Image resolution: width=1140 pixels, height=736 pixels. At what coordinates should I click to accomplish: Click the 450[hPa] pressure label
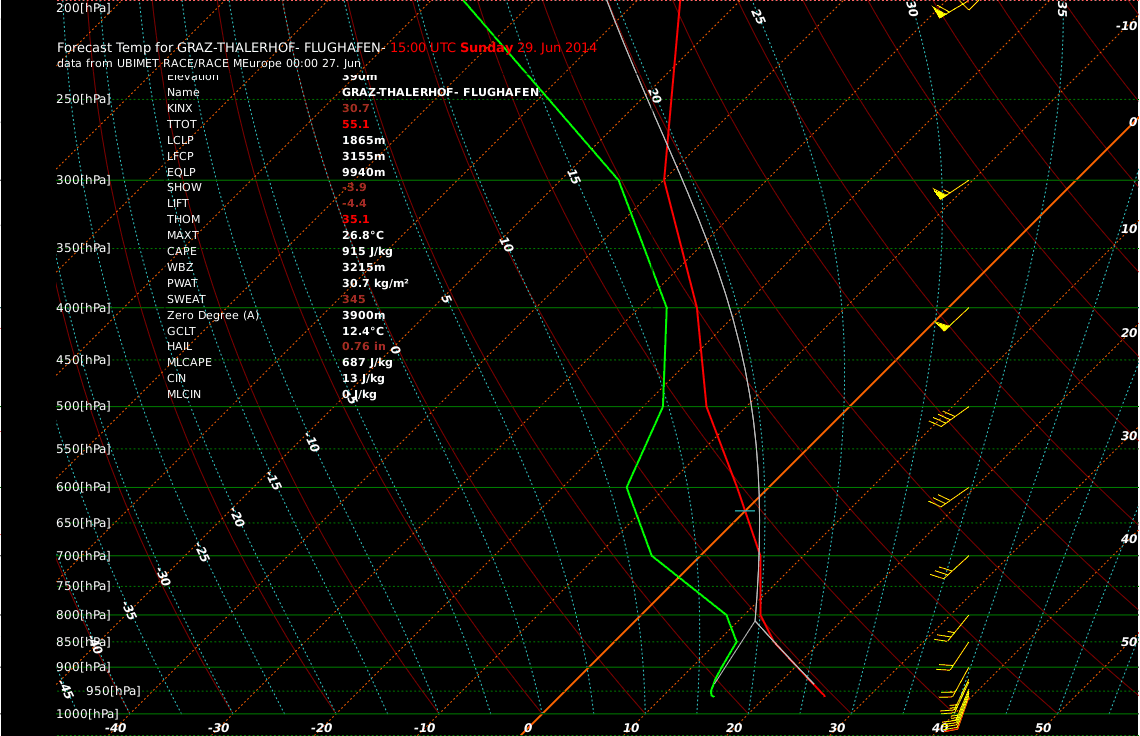tap(84, 360)
